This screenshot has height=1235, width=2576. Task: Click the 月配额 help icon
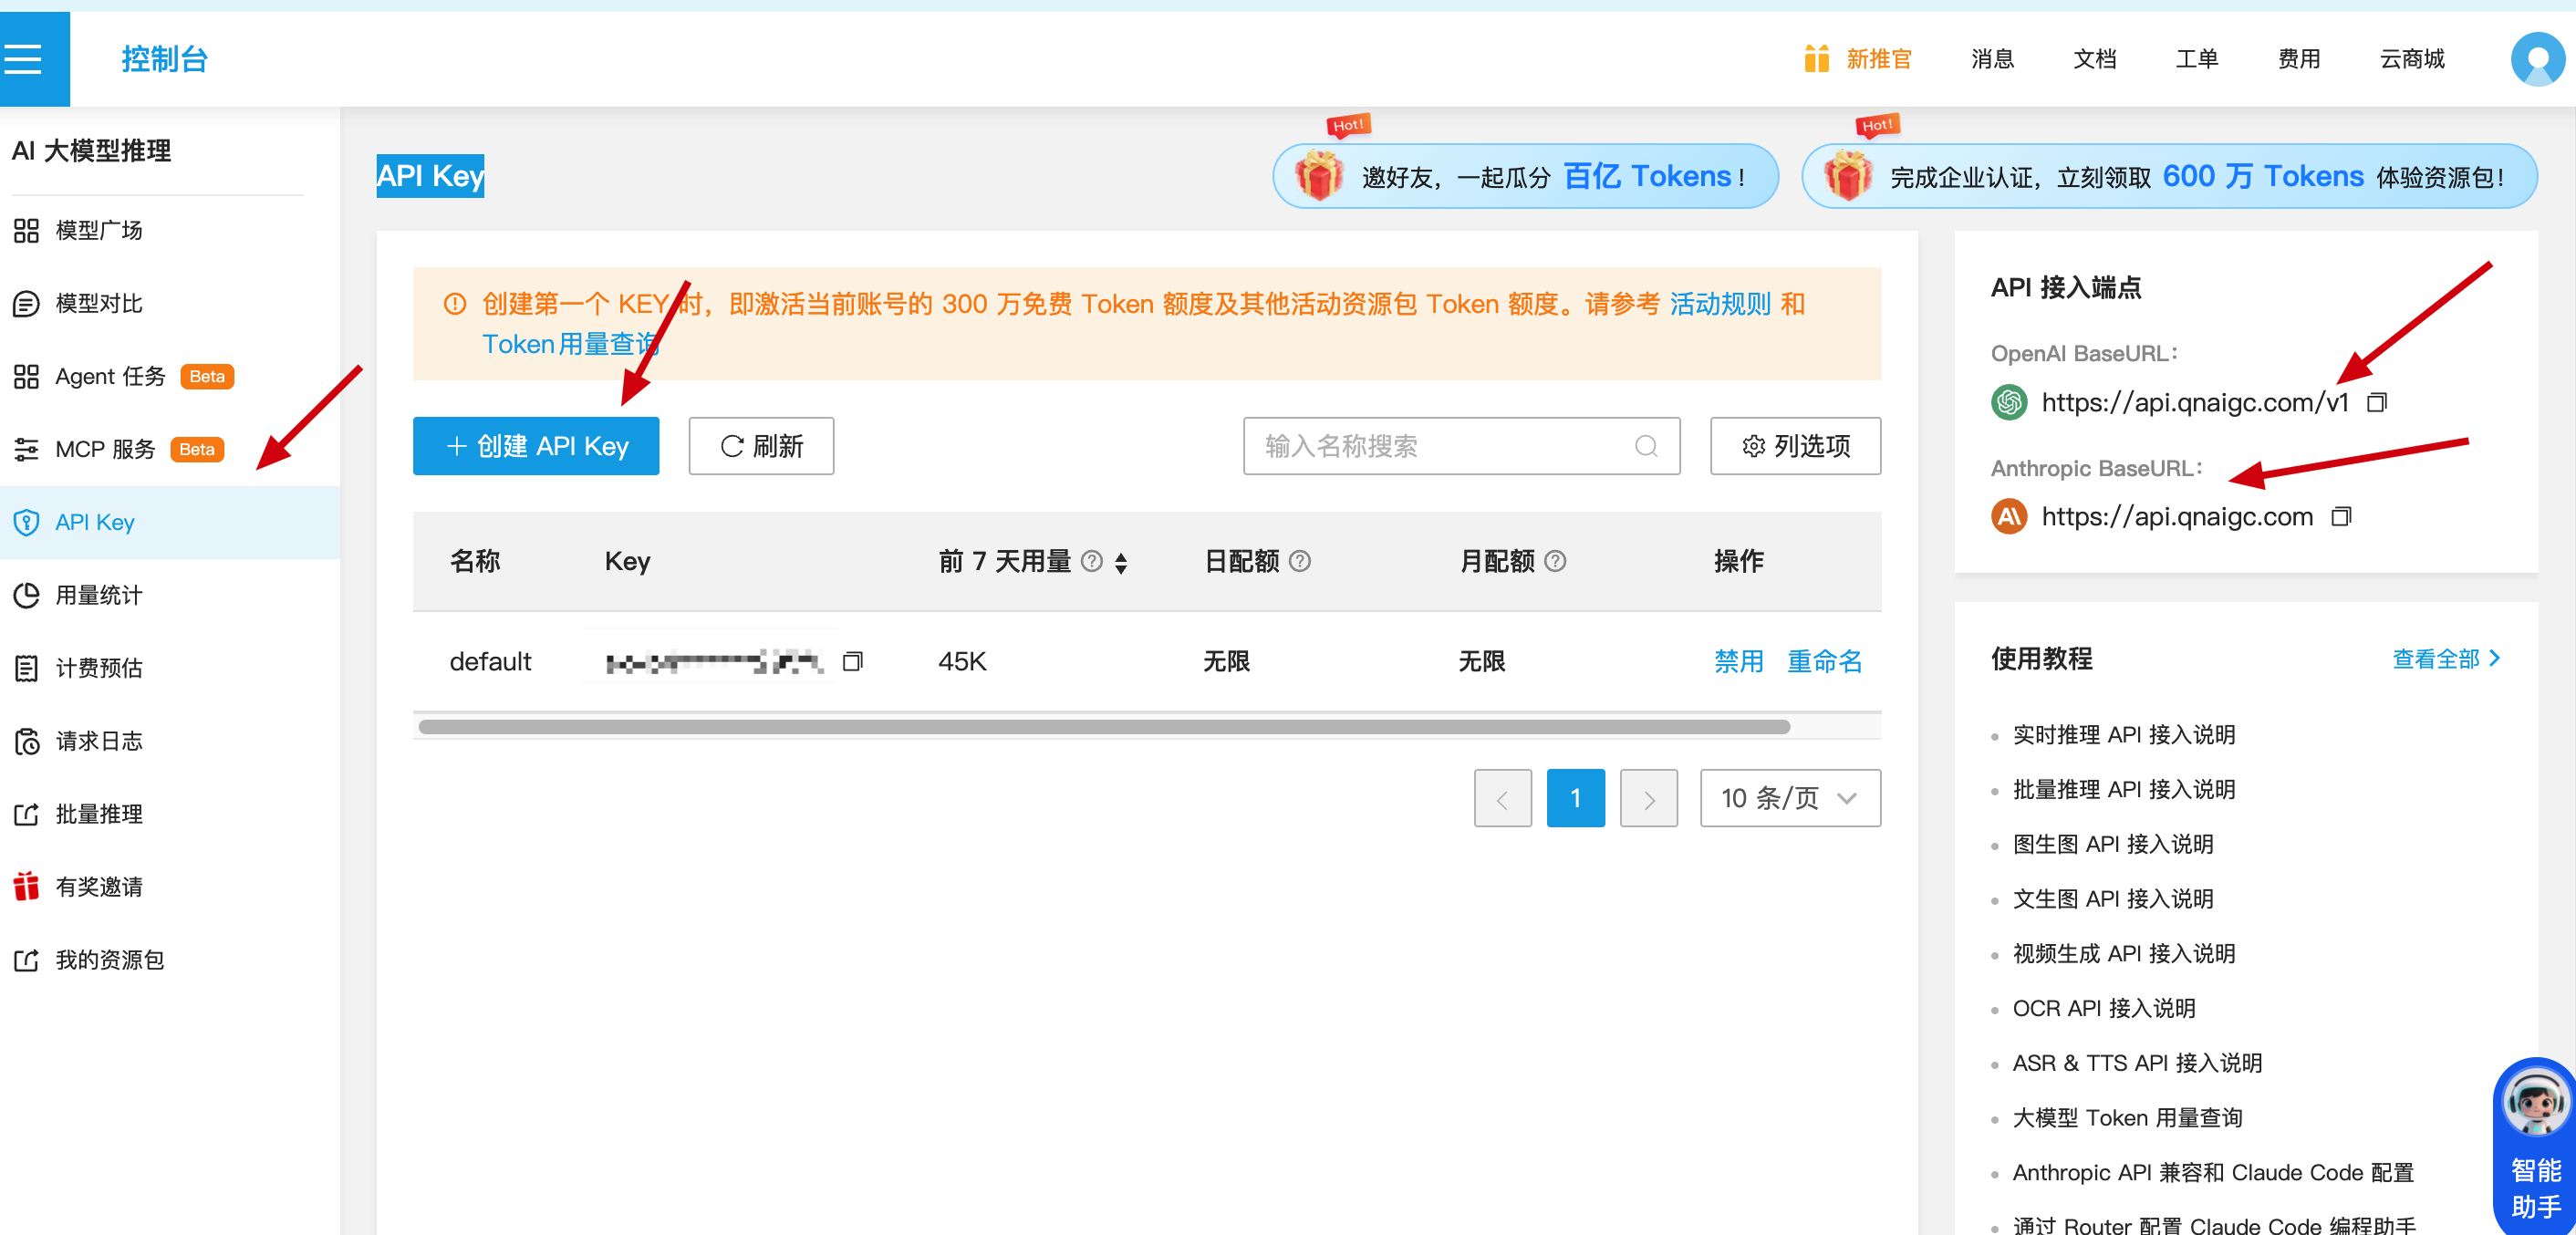1555,561
